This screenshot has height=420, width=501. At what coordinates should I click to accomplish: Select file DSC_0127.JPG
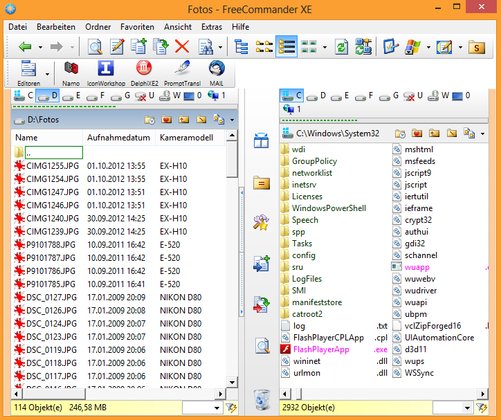[x=51, y=297]
